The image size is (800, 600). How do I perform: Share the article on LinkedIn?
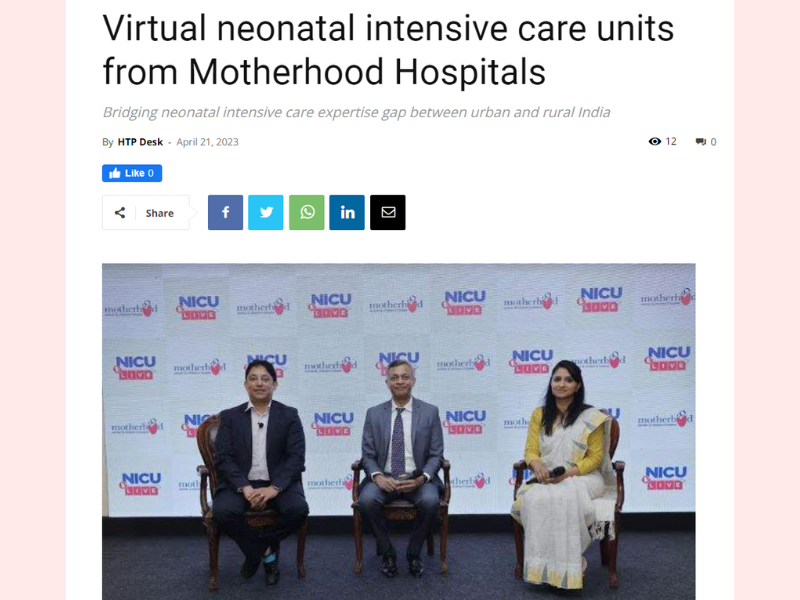click(x=347, y=212)
